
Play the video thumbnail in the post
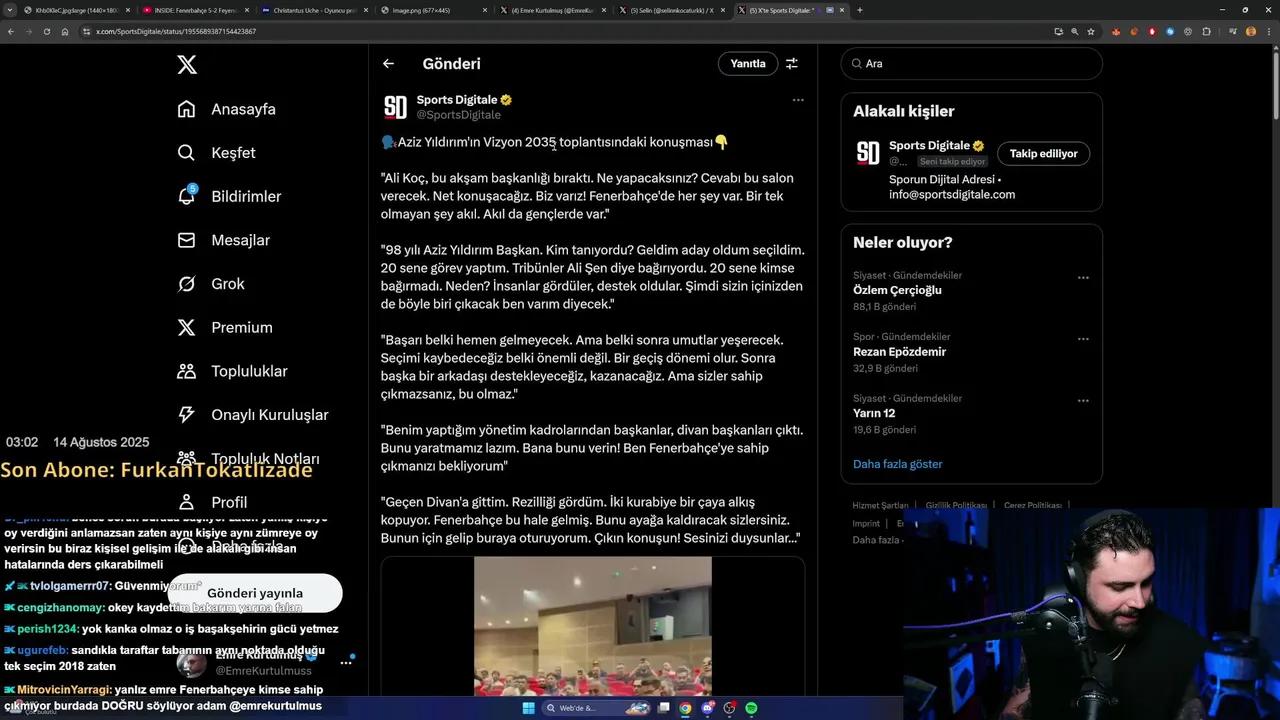tap(593, 626)
